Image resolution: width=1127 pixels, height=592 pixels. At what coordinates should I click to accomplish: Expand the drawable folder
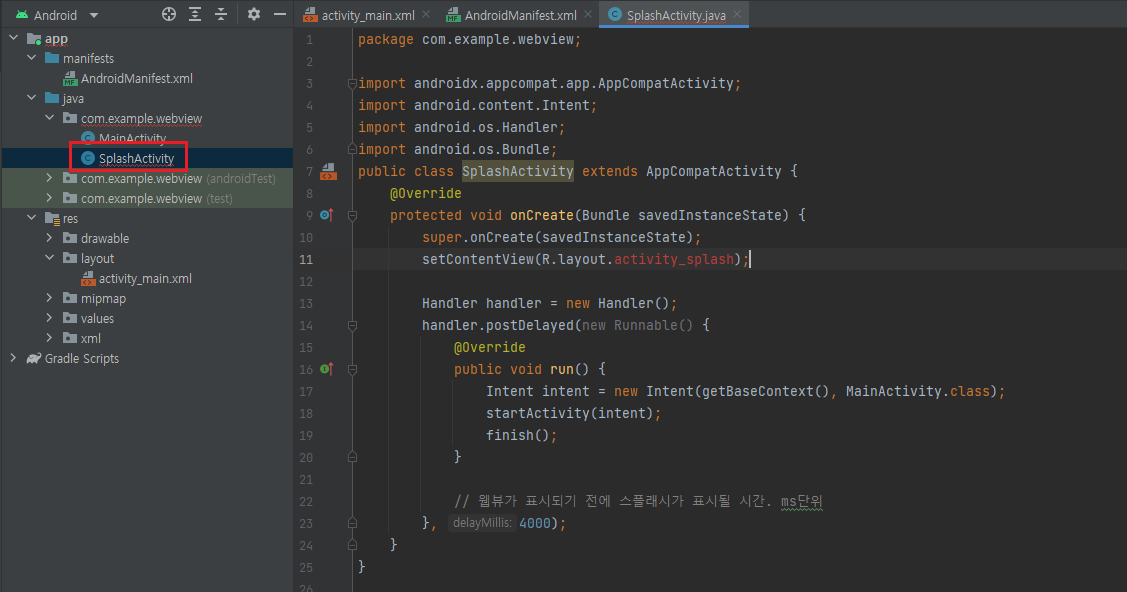tap(50, 238)
